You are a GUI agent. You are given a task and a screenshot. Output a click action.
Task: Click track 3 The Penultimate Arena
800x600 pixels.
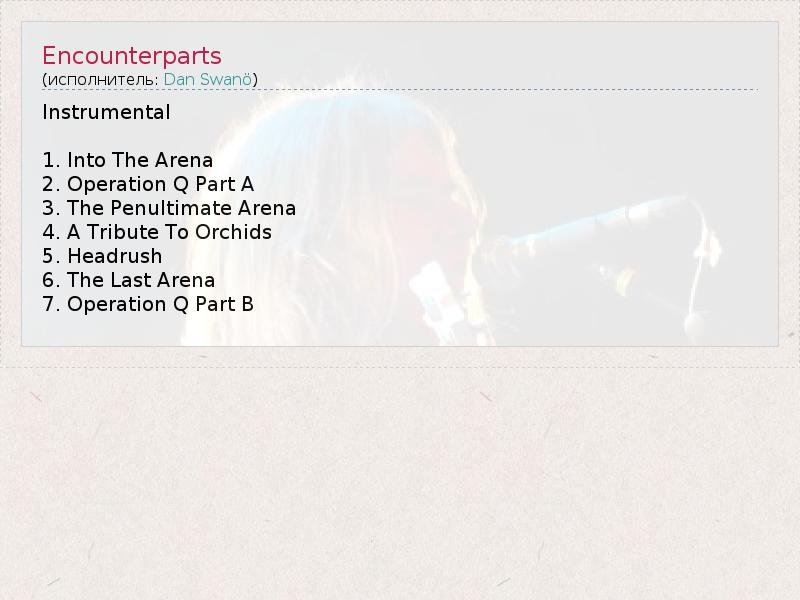click(169, 208)
